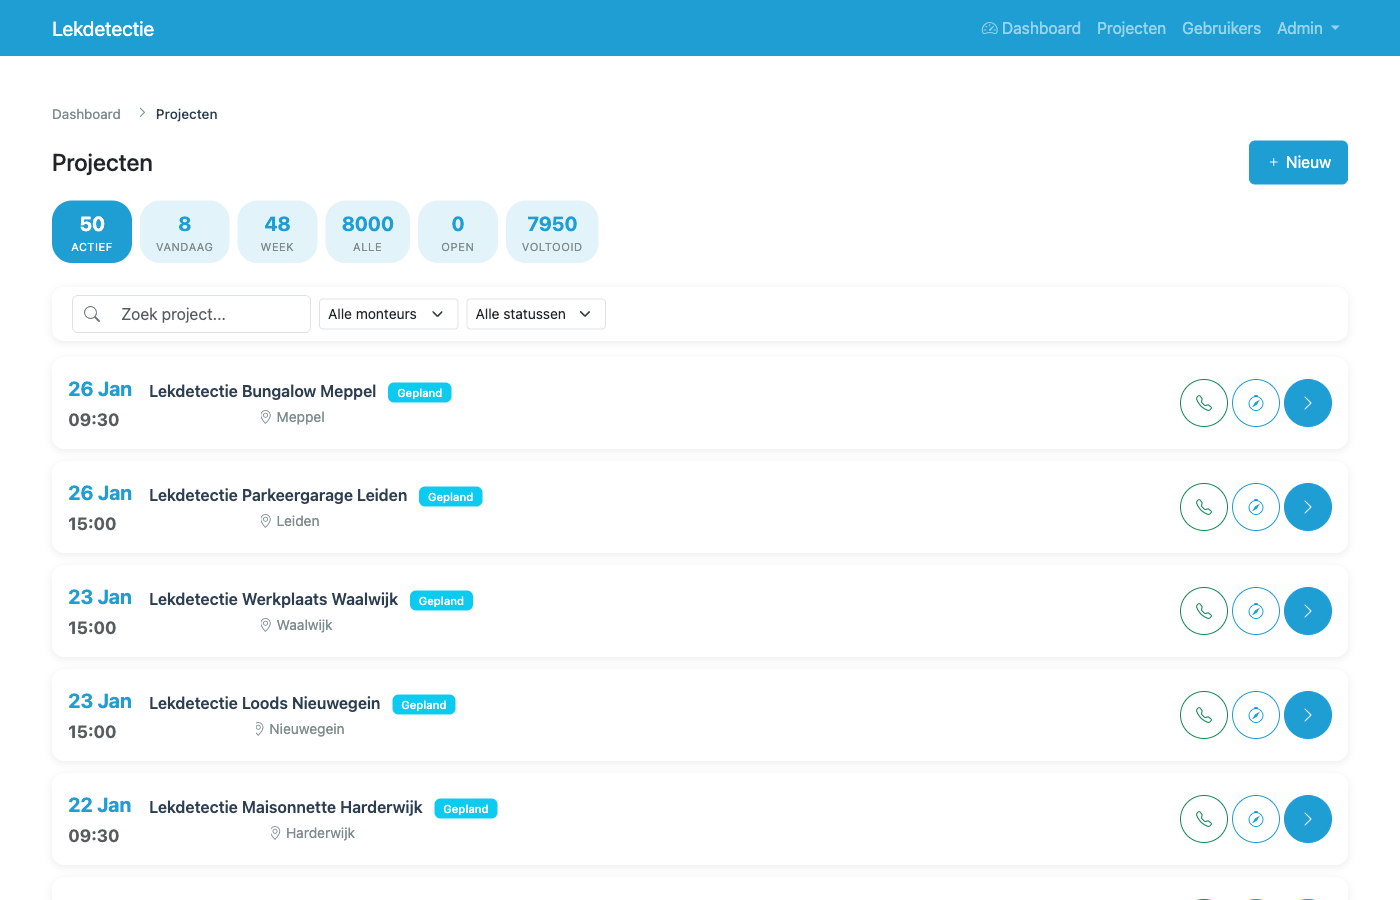Call contact for Lekdetectie Bungalow Meppel

pos(1204,403)
